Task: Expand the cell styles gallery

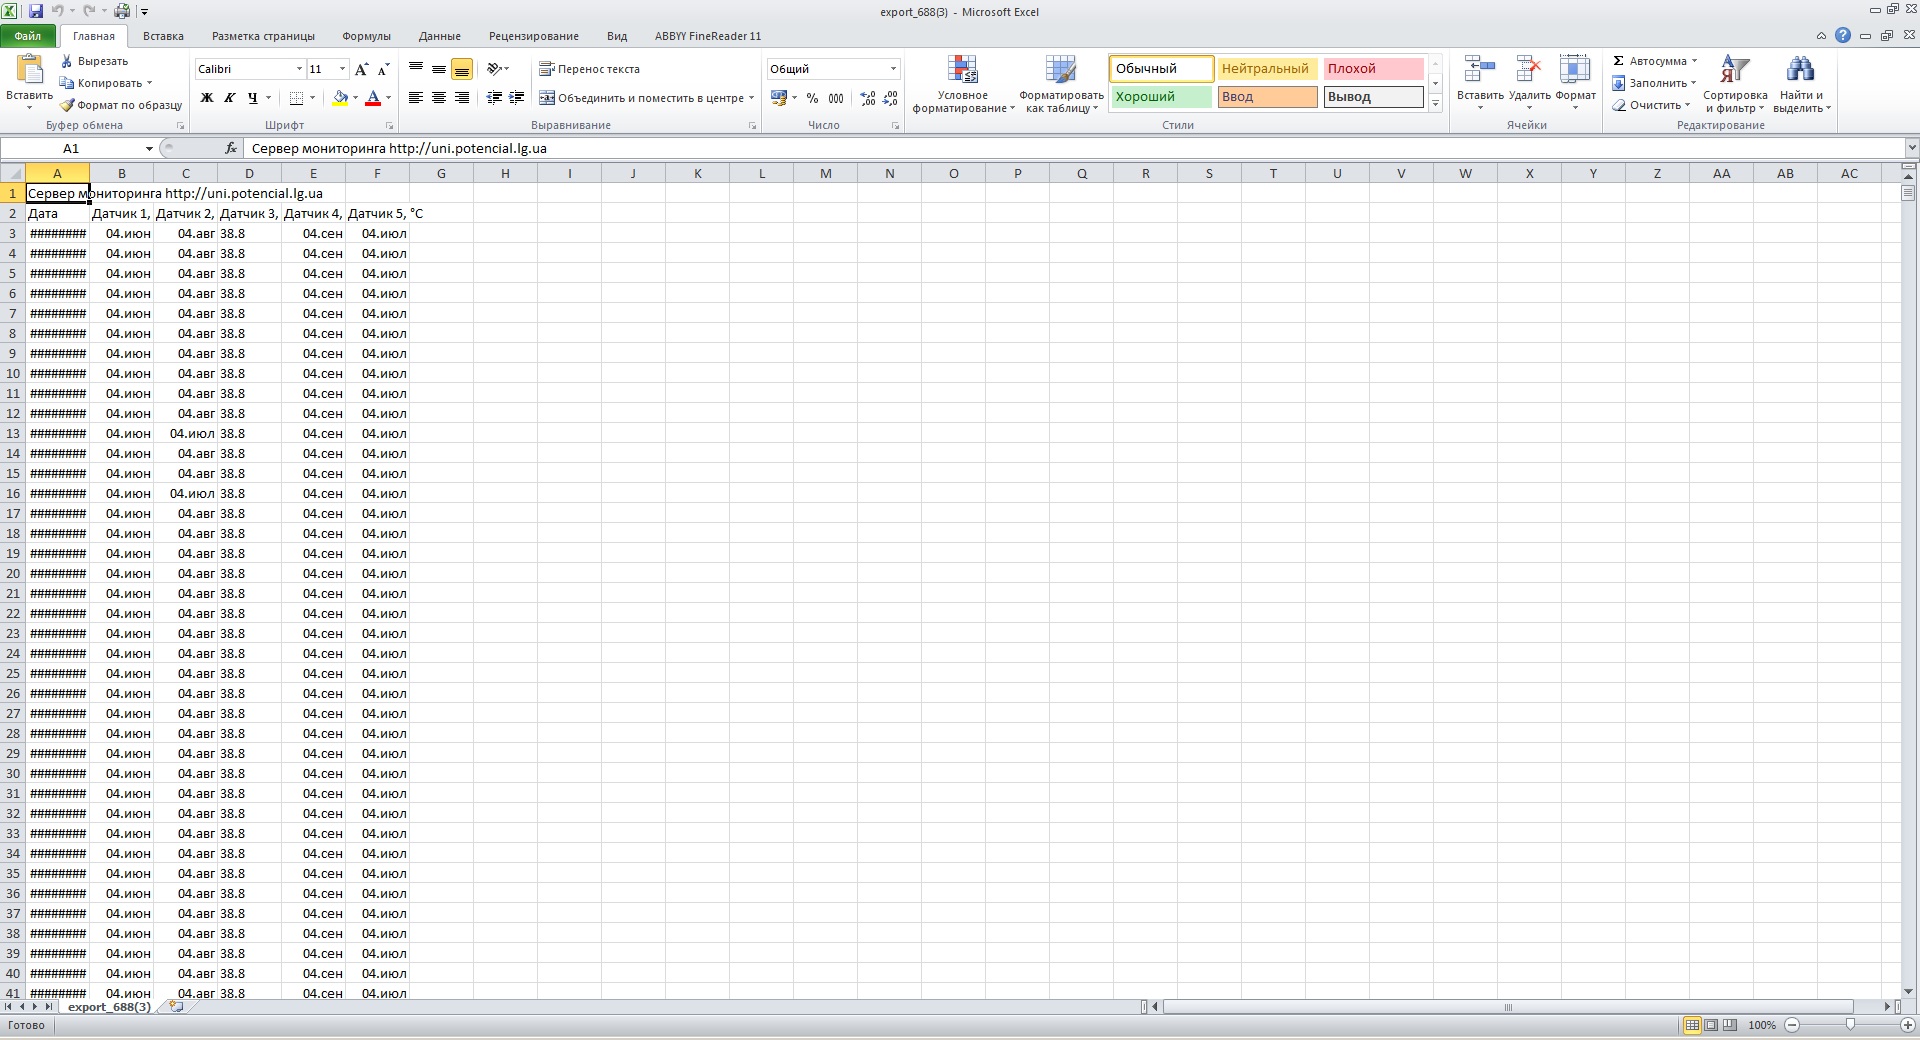Action: point(1435,103)
